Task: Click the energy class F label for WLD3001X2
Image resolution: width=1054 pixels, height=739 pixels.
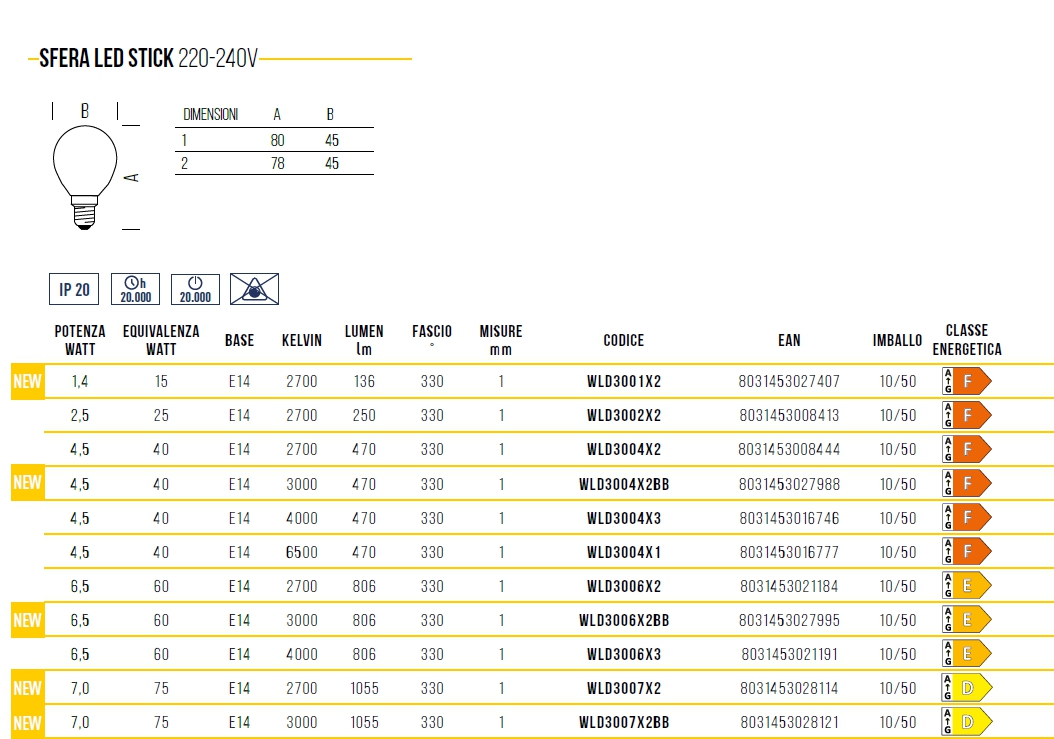Action: [966, 381]
